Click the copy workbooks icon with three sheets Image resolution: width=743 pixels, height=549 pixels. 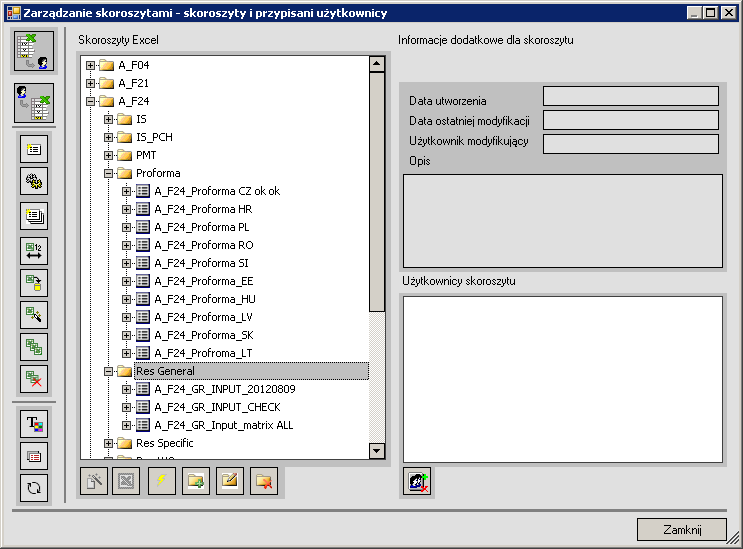point(34,347)
